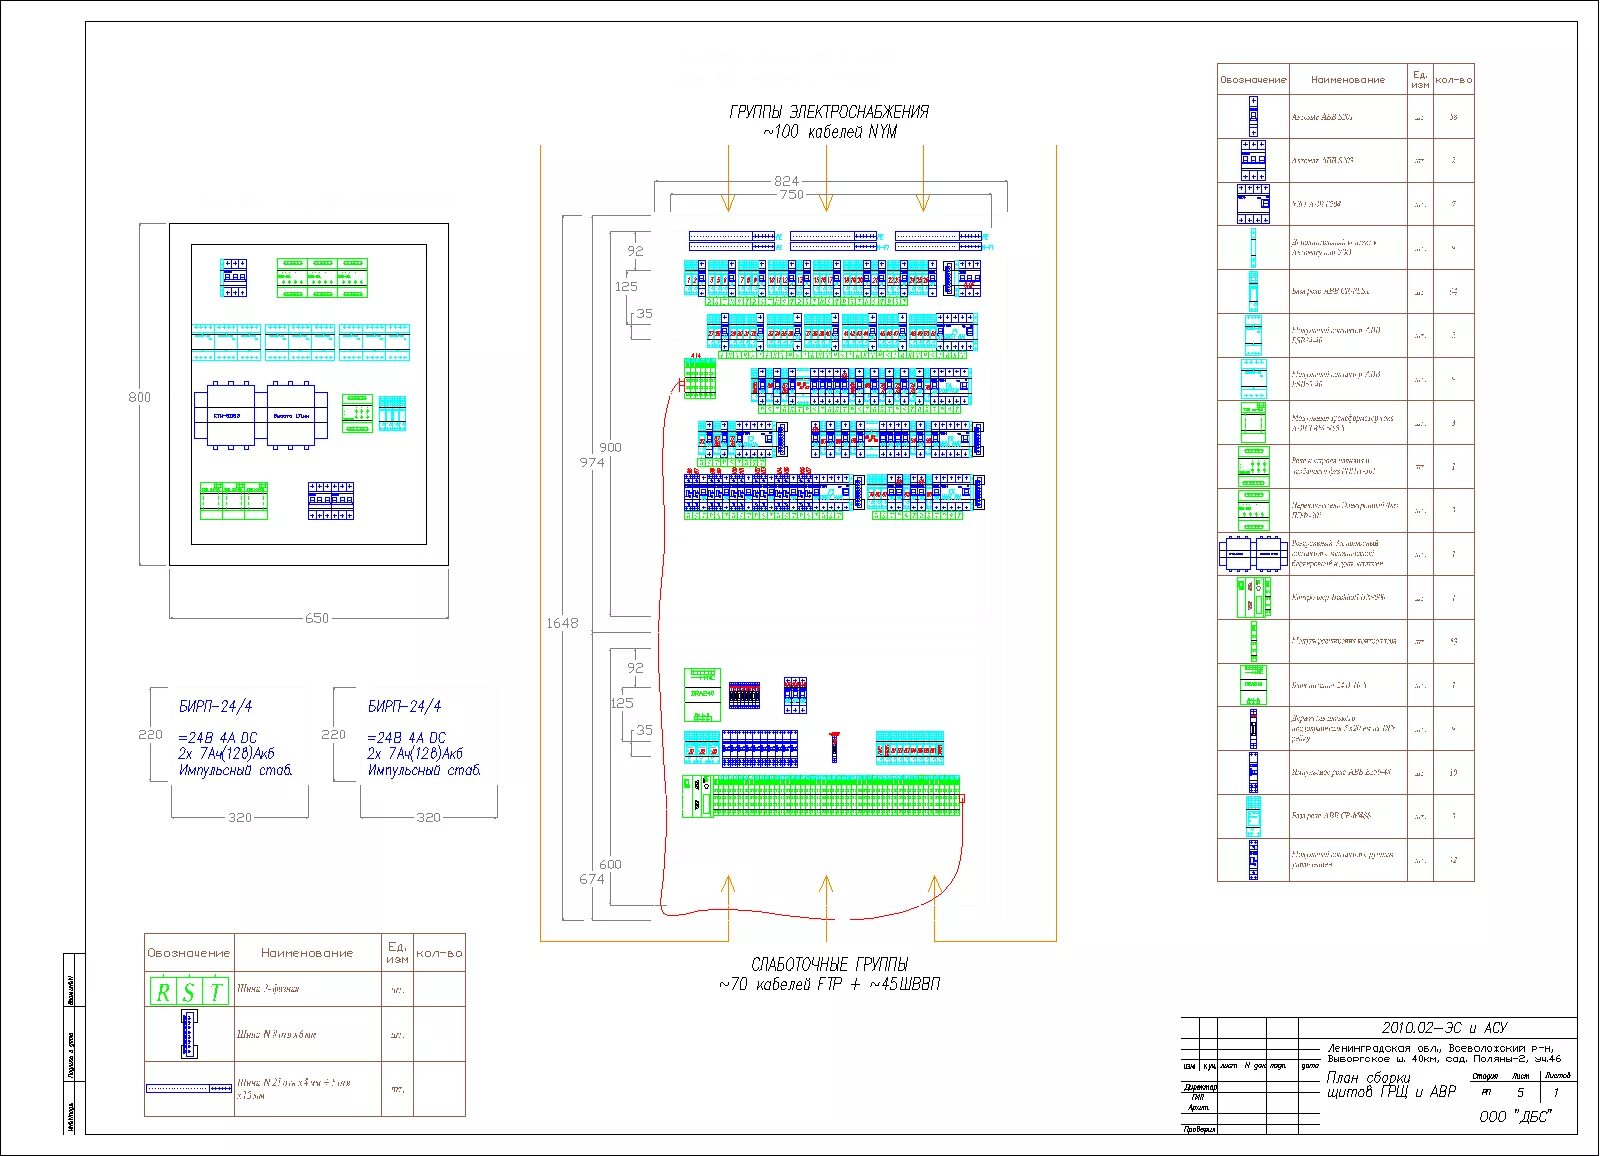This screenshot has height=1156, width=1600.
Task: Click the blue breaker block at bottom of small cabinet
Action: point(331,501)
